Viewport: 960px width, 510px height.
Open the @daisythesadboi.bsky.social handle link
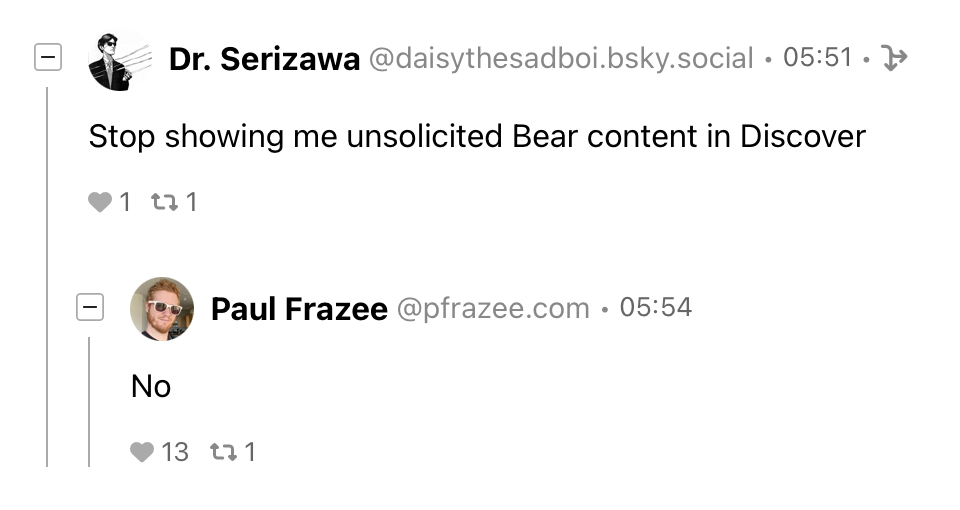point(561,59)
